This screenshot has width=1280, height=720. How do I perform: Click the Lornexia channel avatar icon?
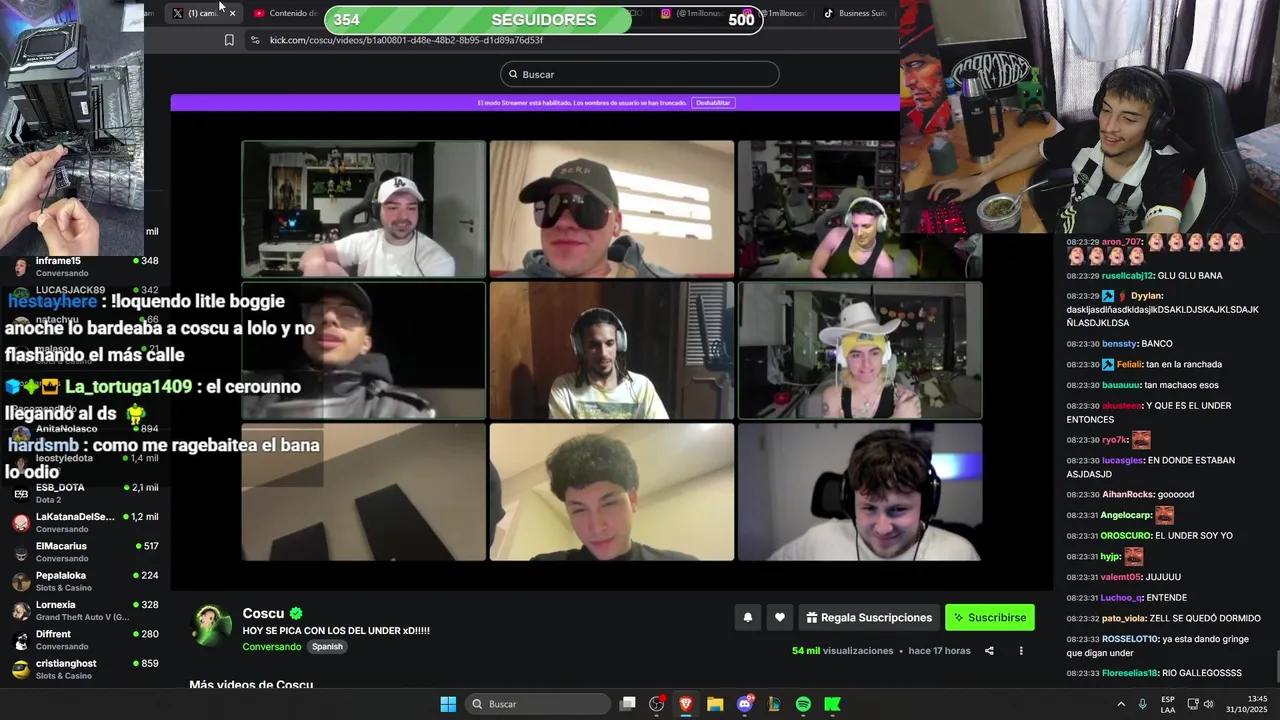(x=21, y=610)
